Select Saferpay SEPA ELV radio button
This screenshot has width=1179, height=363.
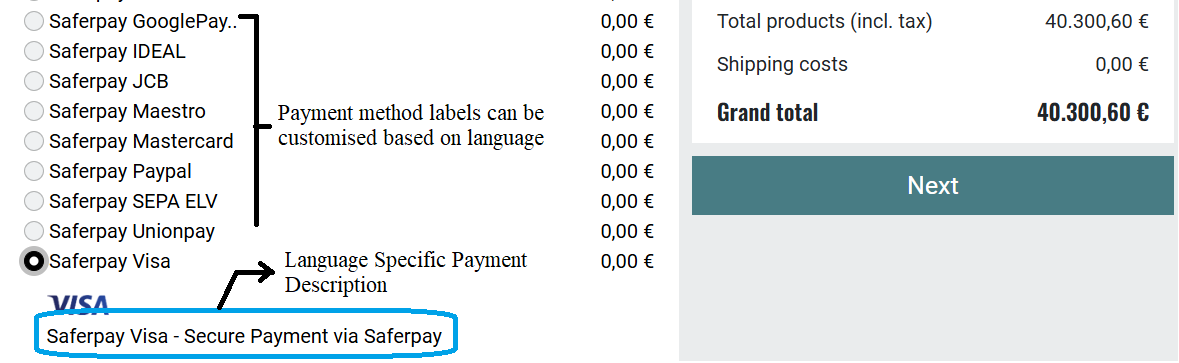[x=34, y=201]
